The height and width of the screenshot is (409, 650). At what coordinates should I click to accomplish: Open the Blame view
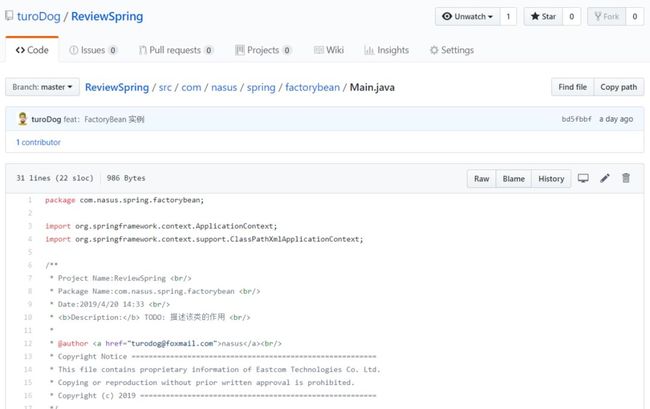pos(514,179)
